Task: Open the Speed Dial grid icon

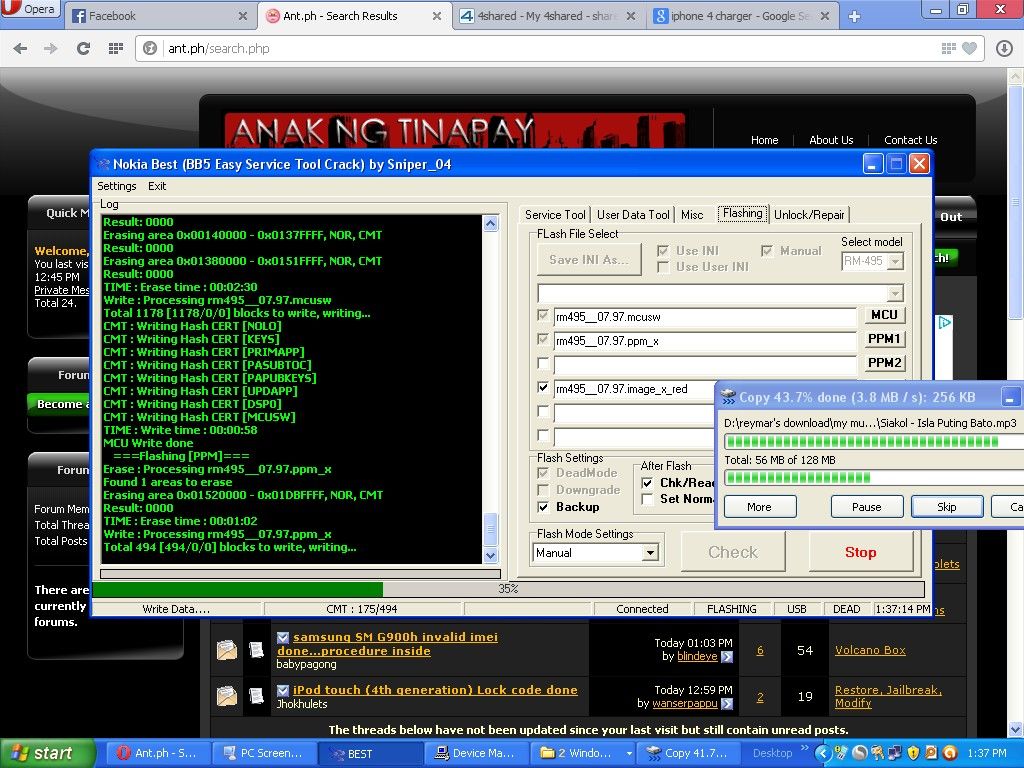Action: [116, 48]
